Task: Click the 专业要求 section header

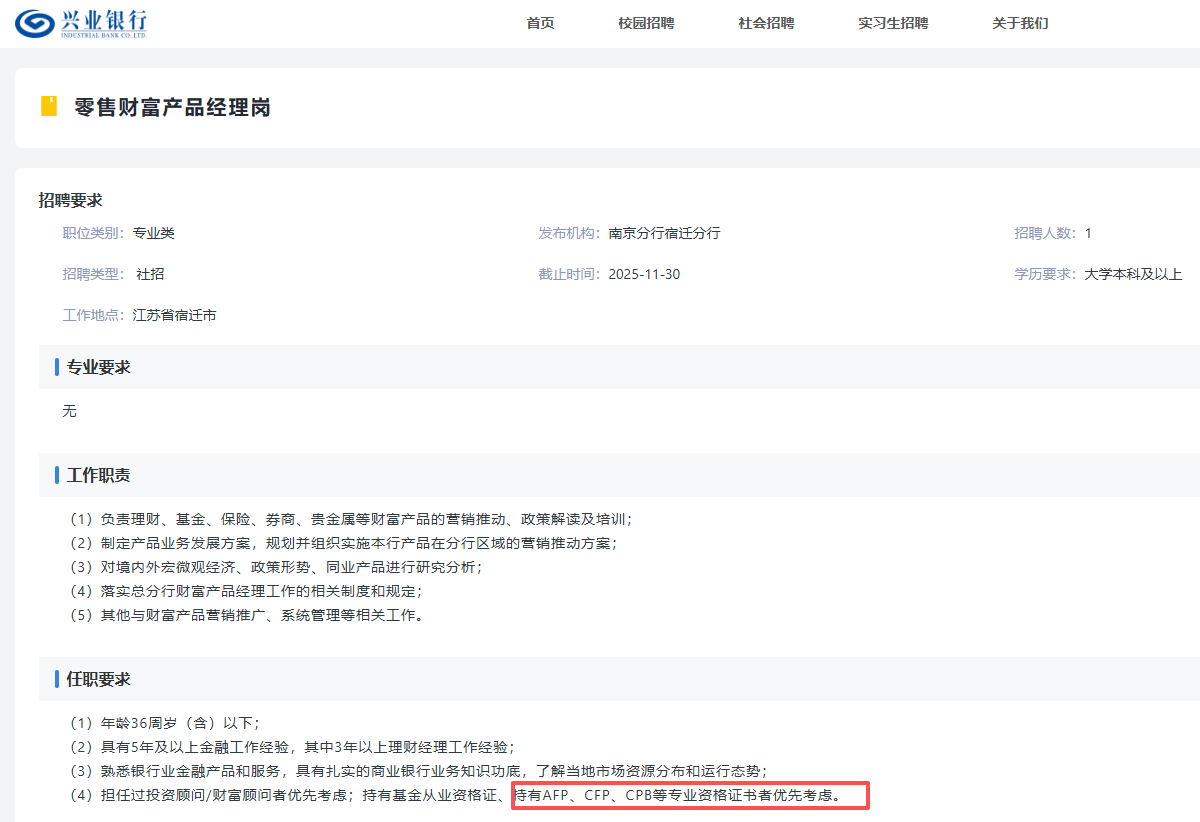Action: (x=98, y=367)
